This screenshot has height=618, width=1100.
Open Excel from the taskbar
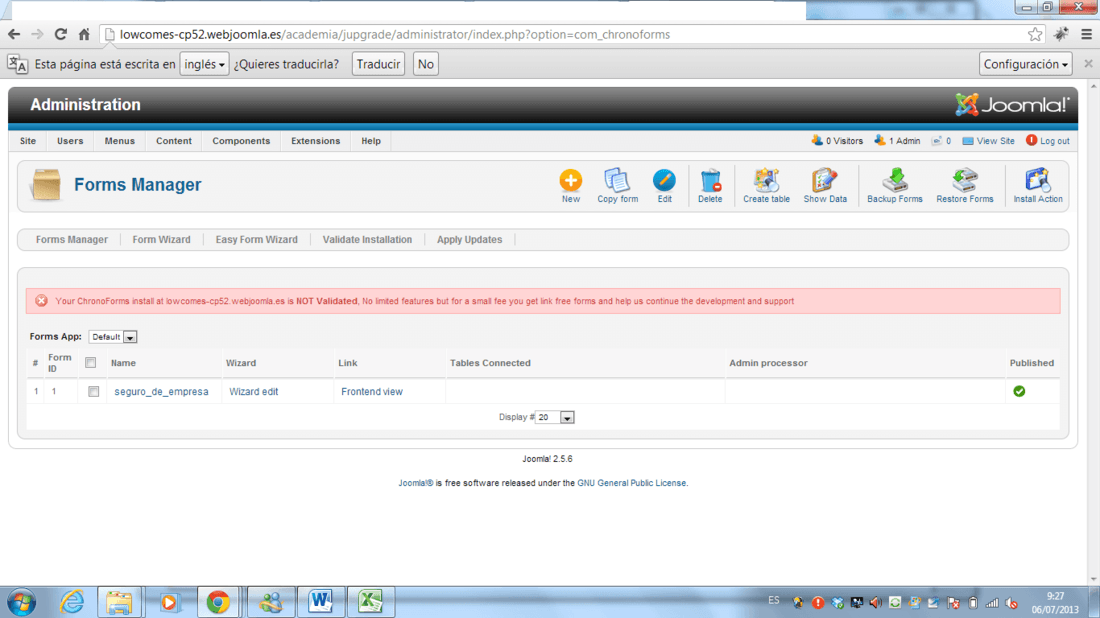[x=370, y=603]
